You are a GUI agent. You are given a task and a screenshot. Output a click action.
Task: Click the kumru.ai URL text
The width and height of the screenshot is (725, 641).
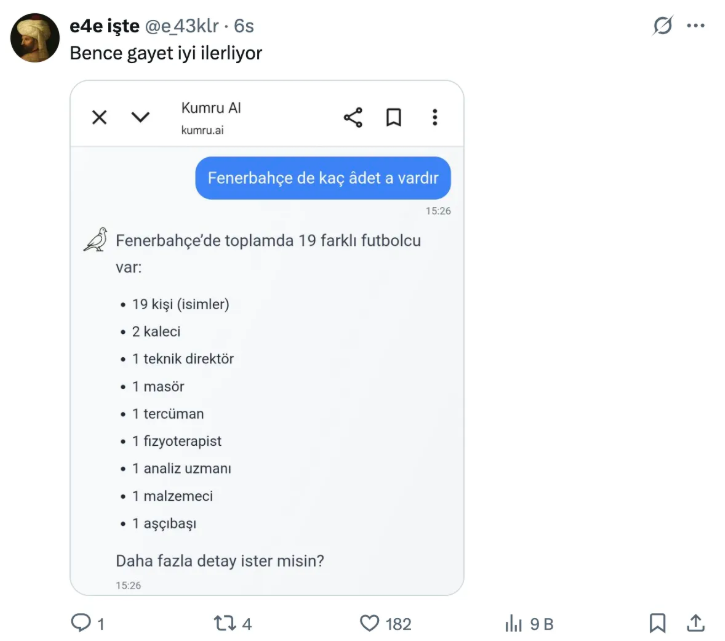pos(202,130)
